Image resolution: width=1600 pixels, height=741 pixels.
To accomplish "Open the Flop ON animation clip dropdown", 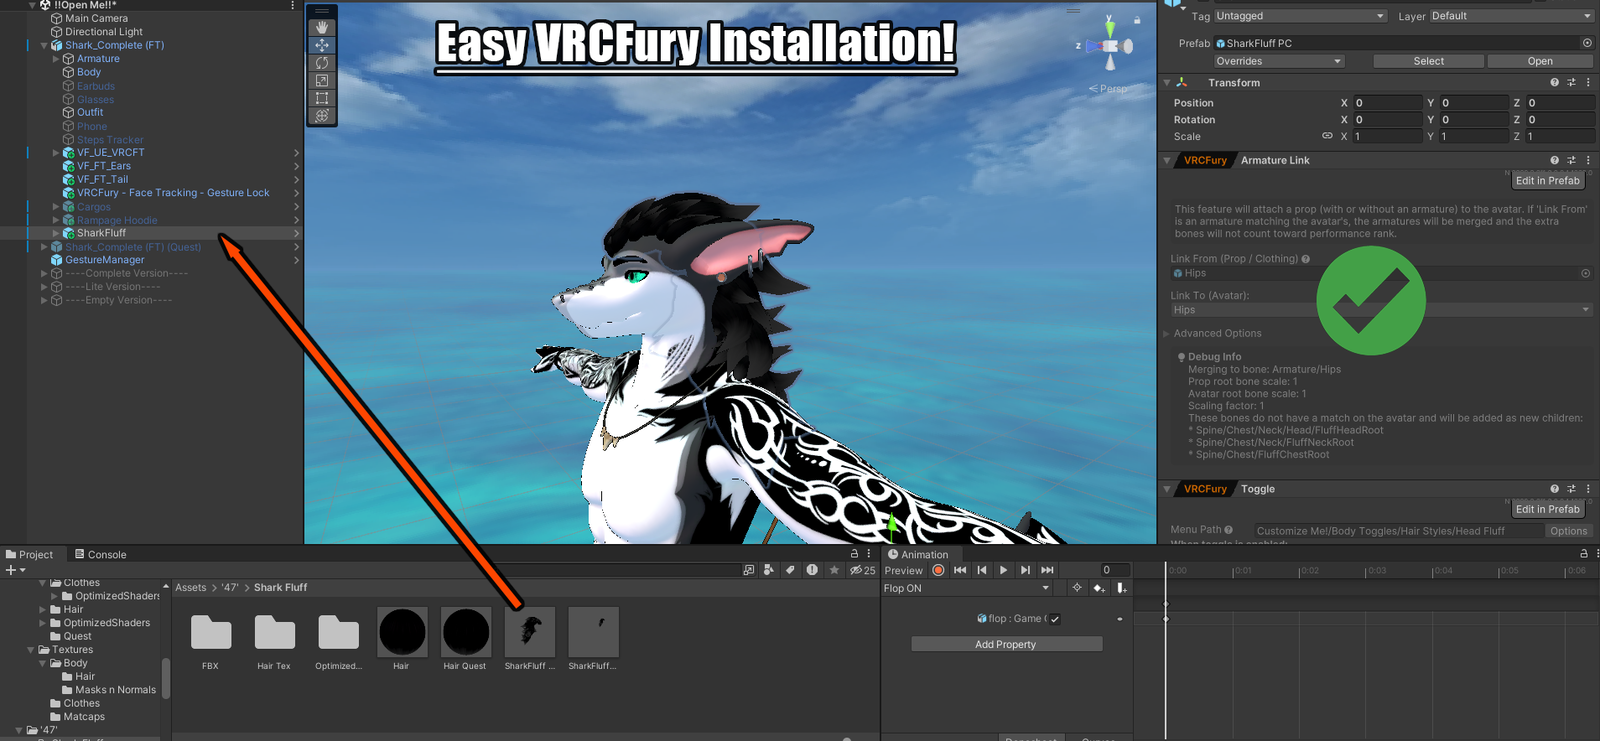I will 966,588.
